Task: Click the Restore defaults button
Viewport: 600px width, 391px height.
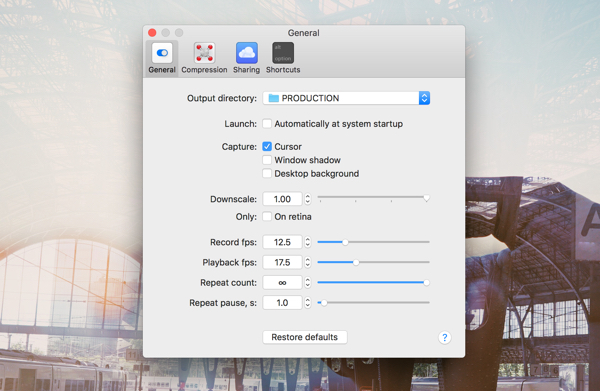Action: pos(305,337)
